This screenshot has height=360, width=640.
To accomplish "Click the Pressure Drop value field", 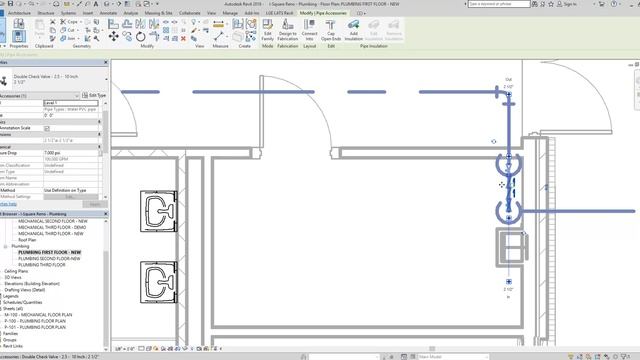I will pos(71,153).
